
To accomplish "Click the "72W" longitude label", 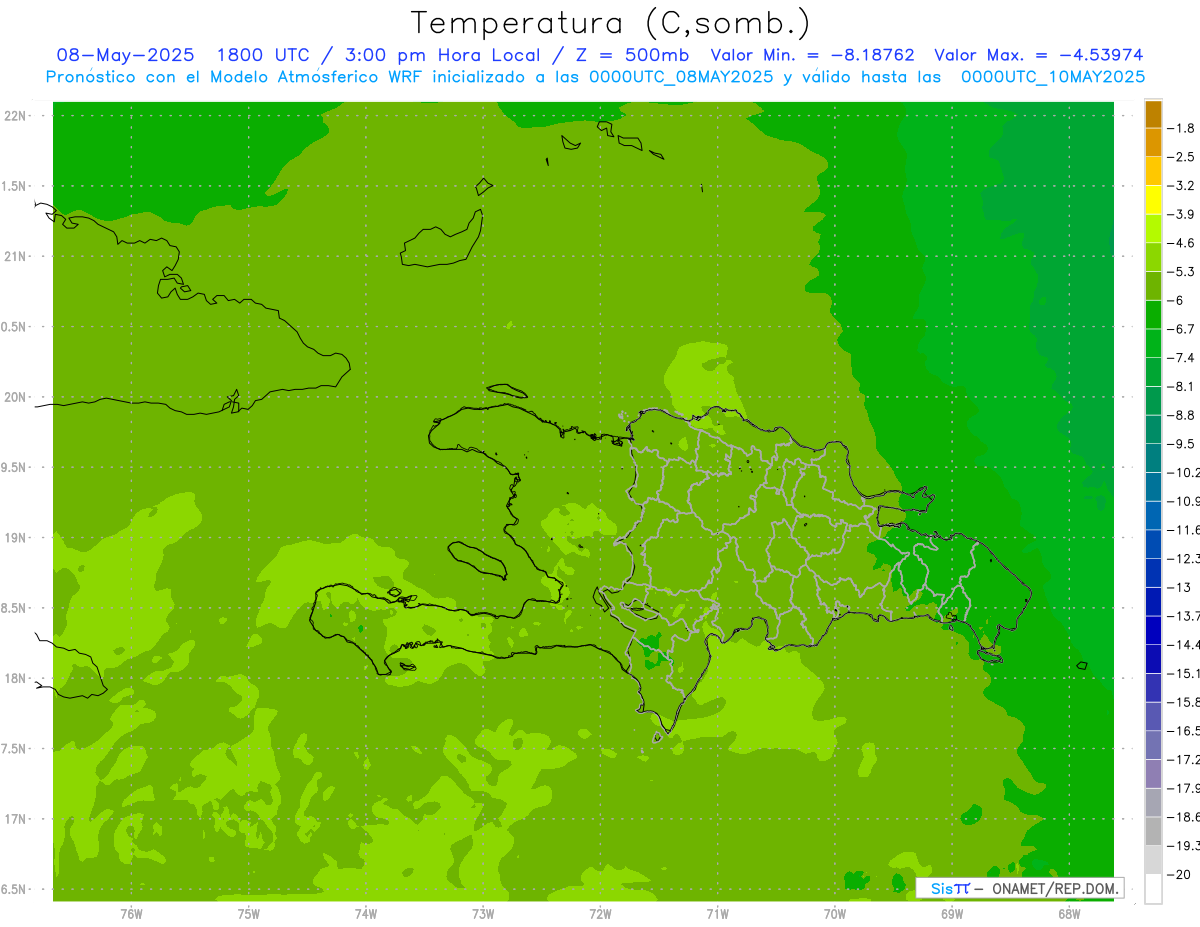I will click(x=600, y=914).
